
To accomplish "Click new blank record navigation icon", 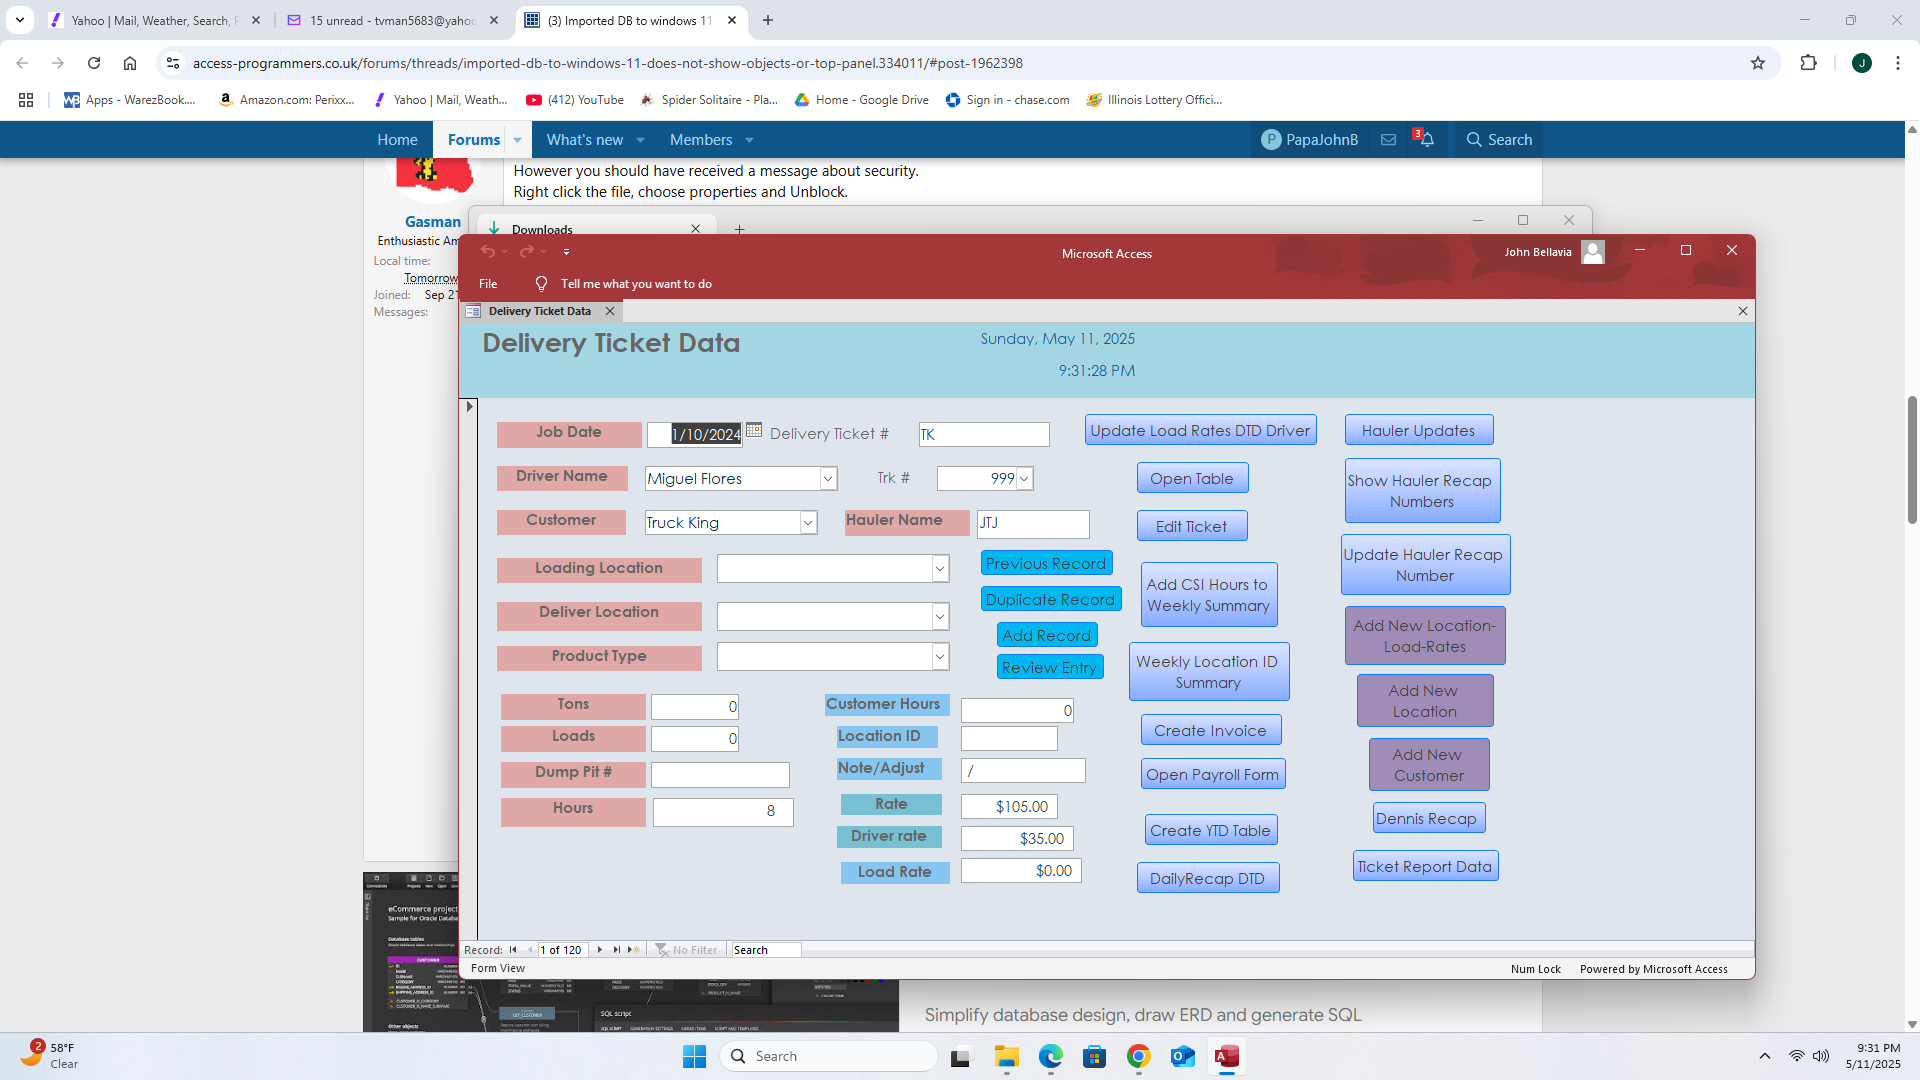I will pyautogui.click(x=633, y=950).
